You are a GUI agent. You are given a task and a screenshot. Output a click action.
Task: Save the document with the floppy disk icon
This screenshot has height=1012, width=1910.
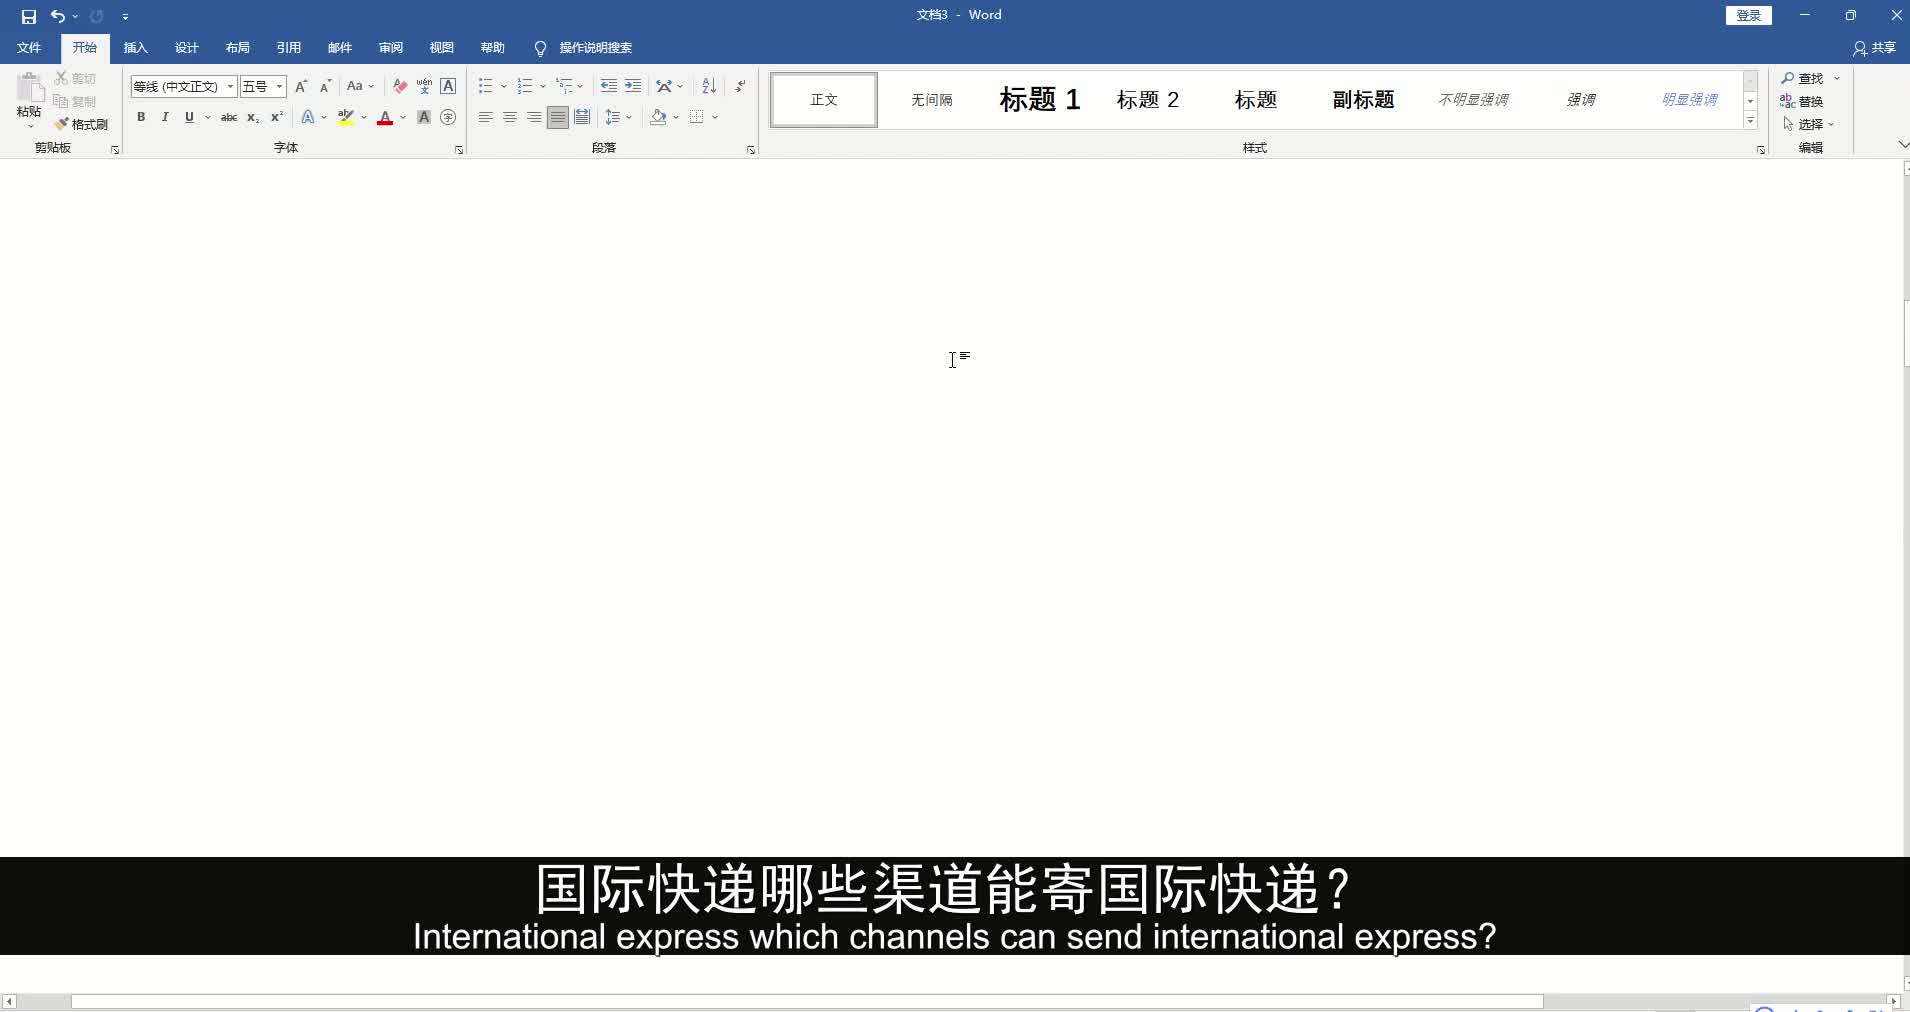pyautogui.click(x=28, y=16)
